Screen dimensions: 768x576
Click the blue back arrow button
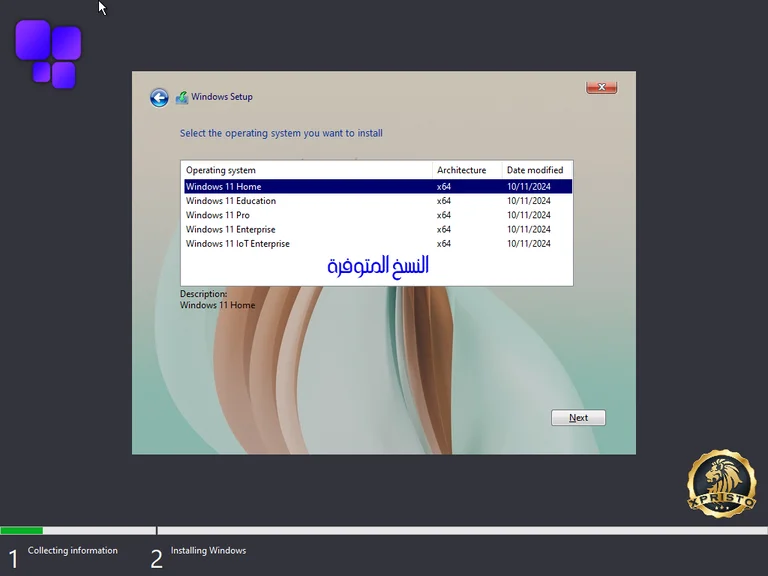pyautogui.click(x=159, y=97)
